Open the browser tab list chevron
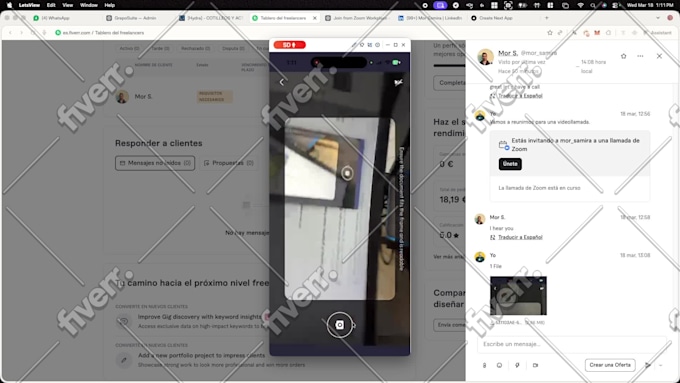This screenshot has height=383, width=680. click(658, 18)
